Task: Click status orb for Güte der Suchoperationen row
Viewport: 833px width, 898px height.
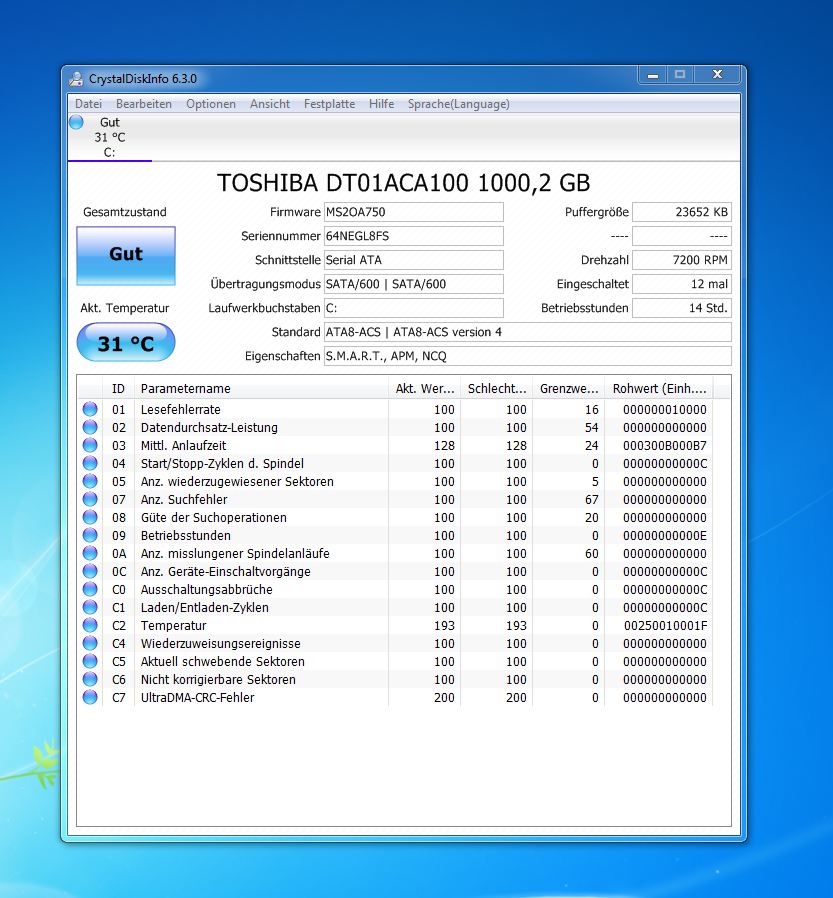Action: click(90, 517)
